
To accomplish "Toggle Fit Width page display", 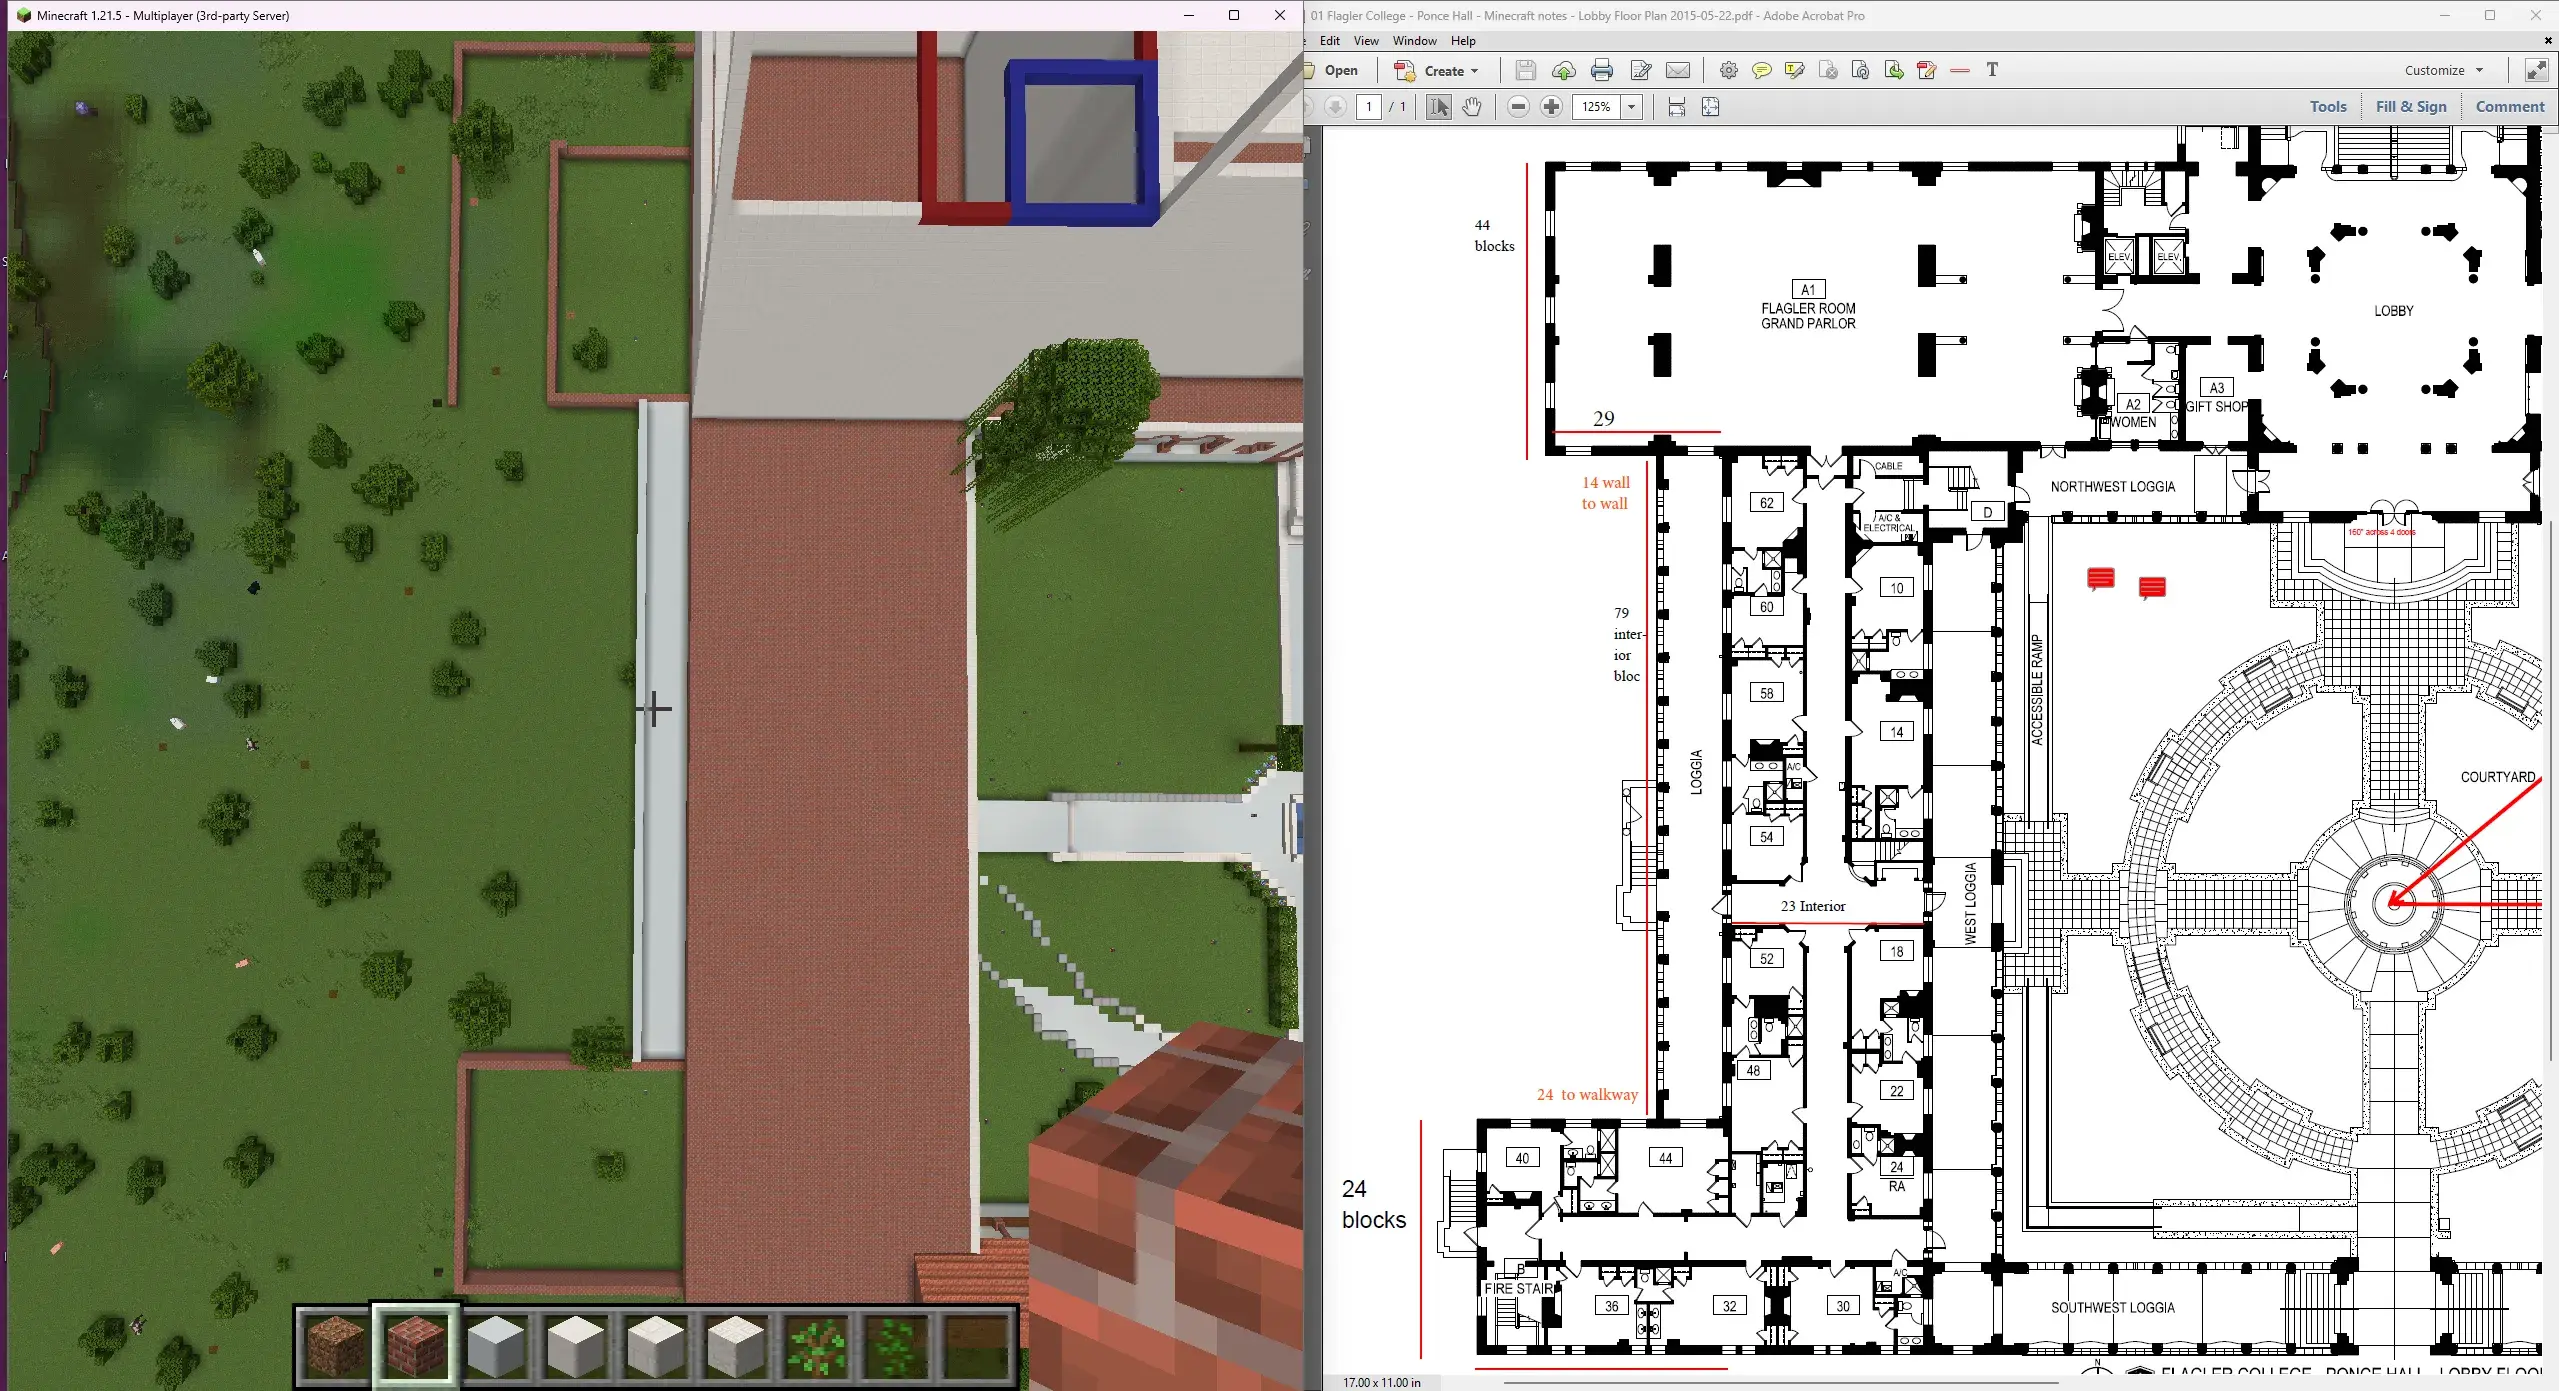I will click(1677, 107).
